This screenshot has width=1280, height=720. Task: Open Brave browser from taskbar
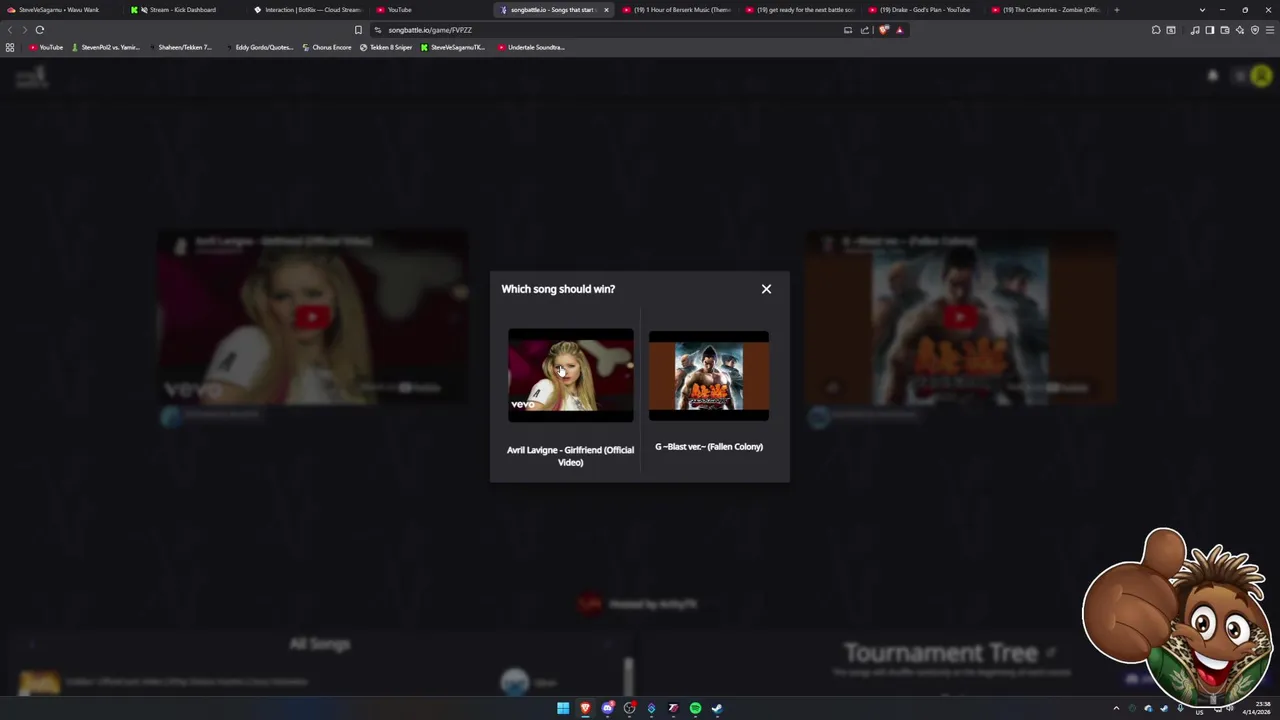tap(585, 708)
